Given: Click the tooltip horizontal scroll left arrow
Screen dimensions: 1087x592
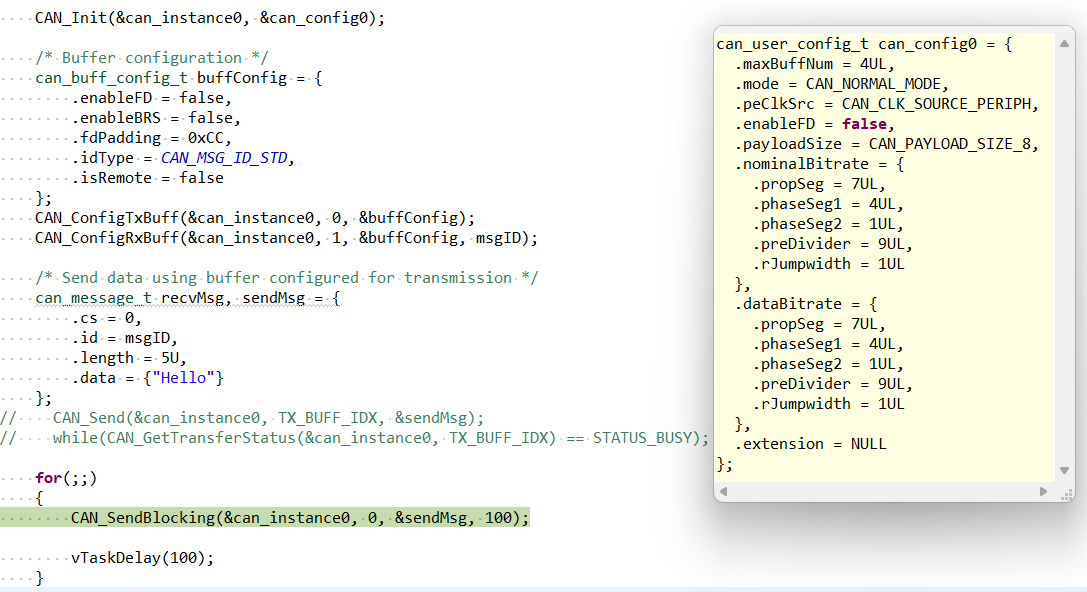Looking at the screenshot, I should (x=723, y=491).
